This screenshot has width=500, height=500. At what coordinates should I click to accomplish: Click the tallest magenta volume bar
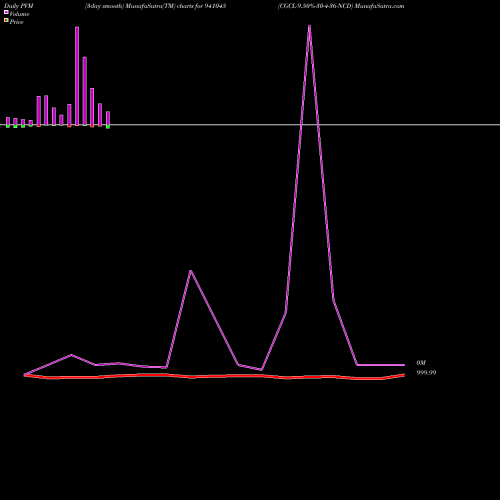click(77, 76)
